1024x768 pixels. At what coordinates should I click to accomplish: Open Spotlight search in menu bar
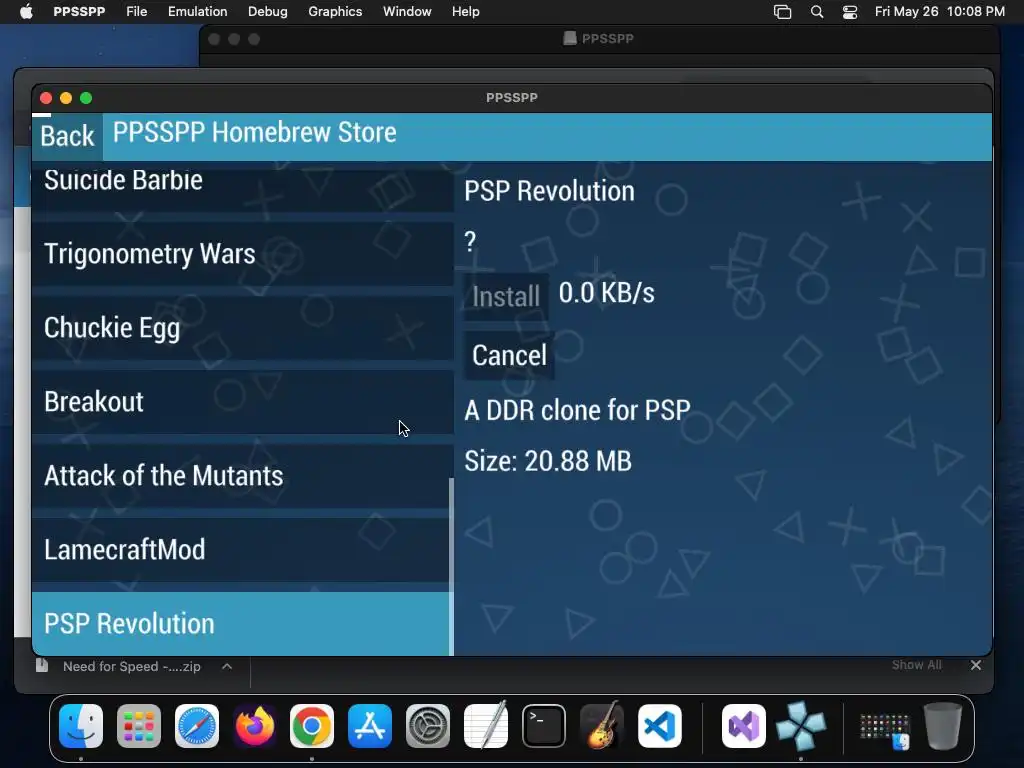click(x=816, y=12)
